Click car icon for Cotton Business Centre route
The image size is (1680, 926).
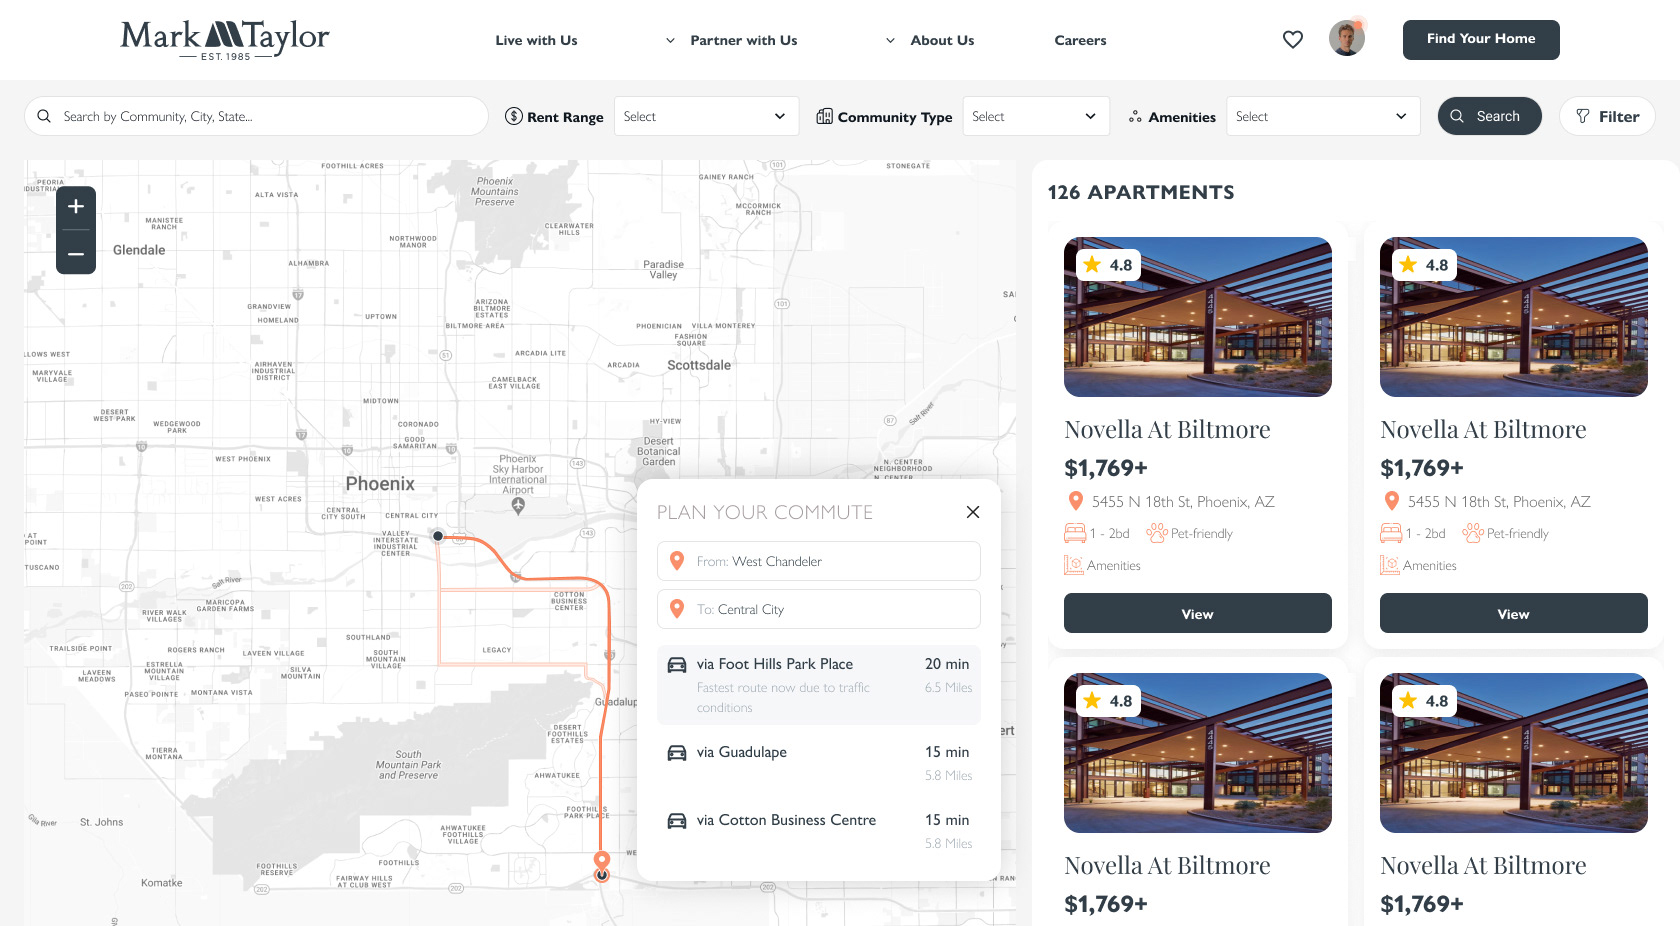(x=677, y=821)
